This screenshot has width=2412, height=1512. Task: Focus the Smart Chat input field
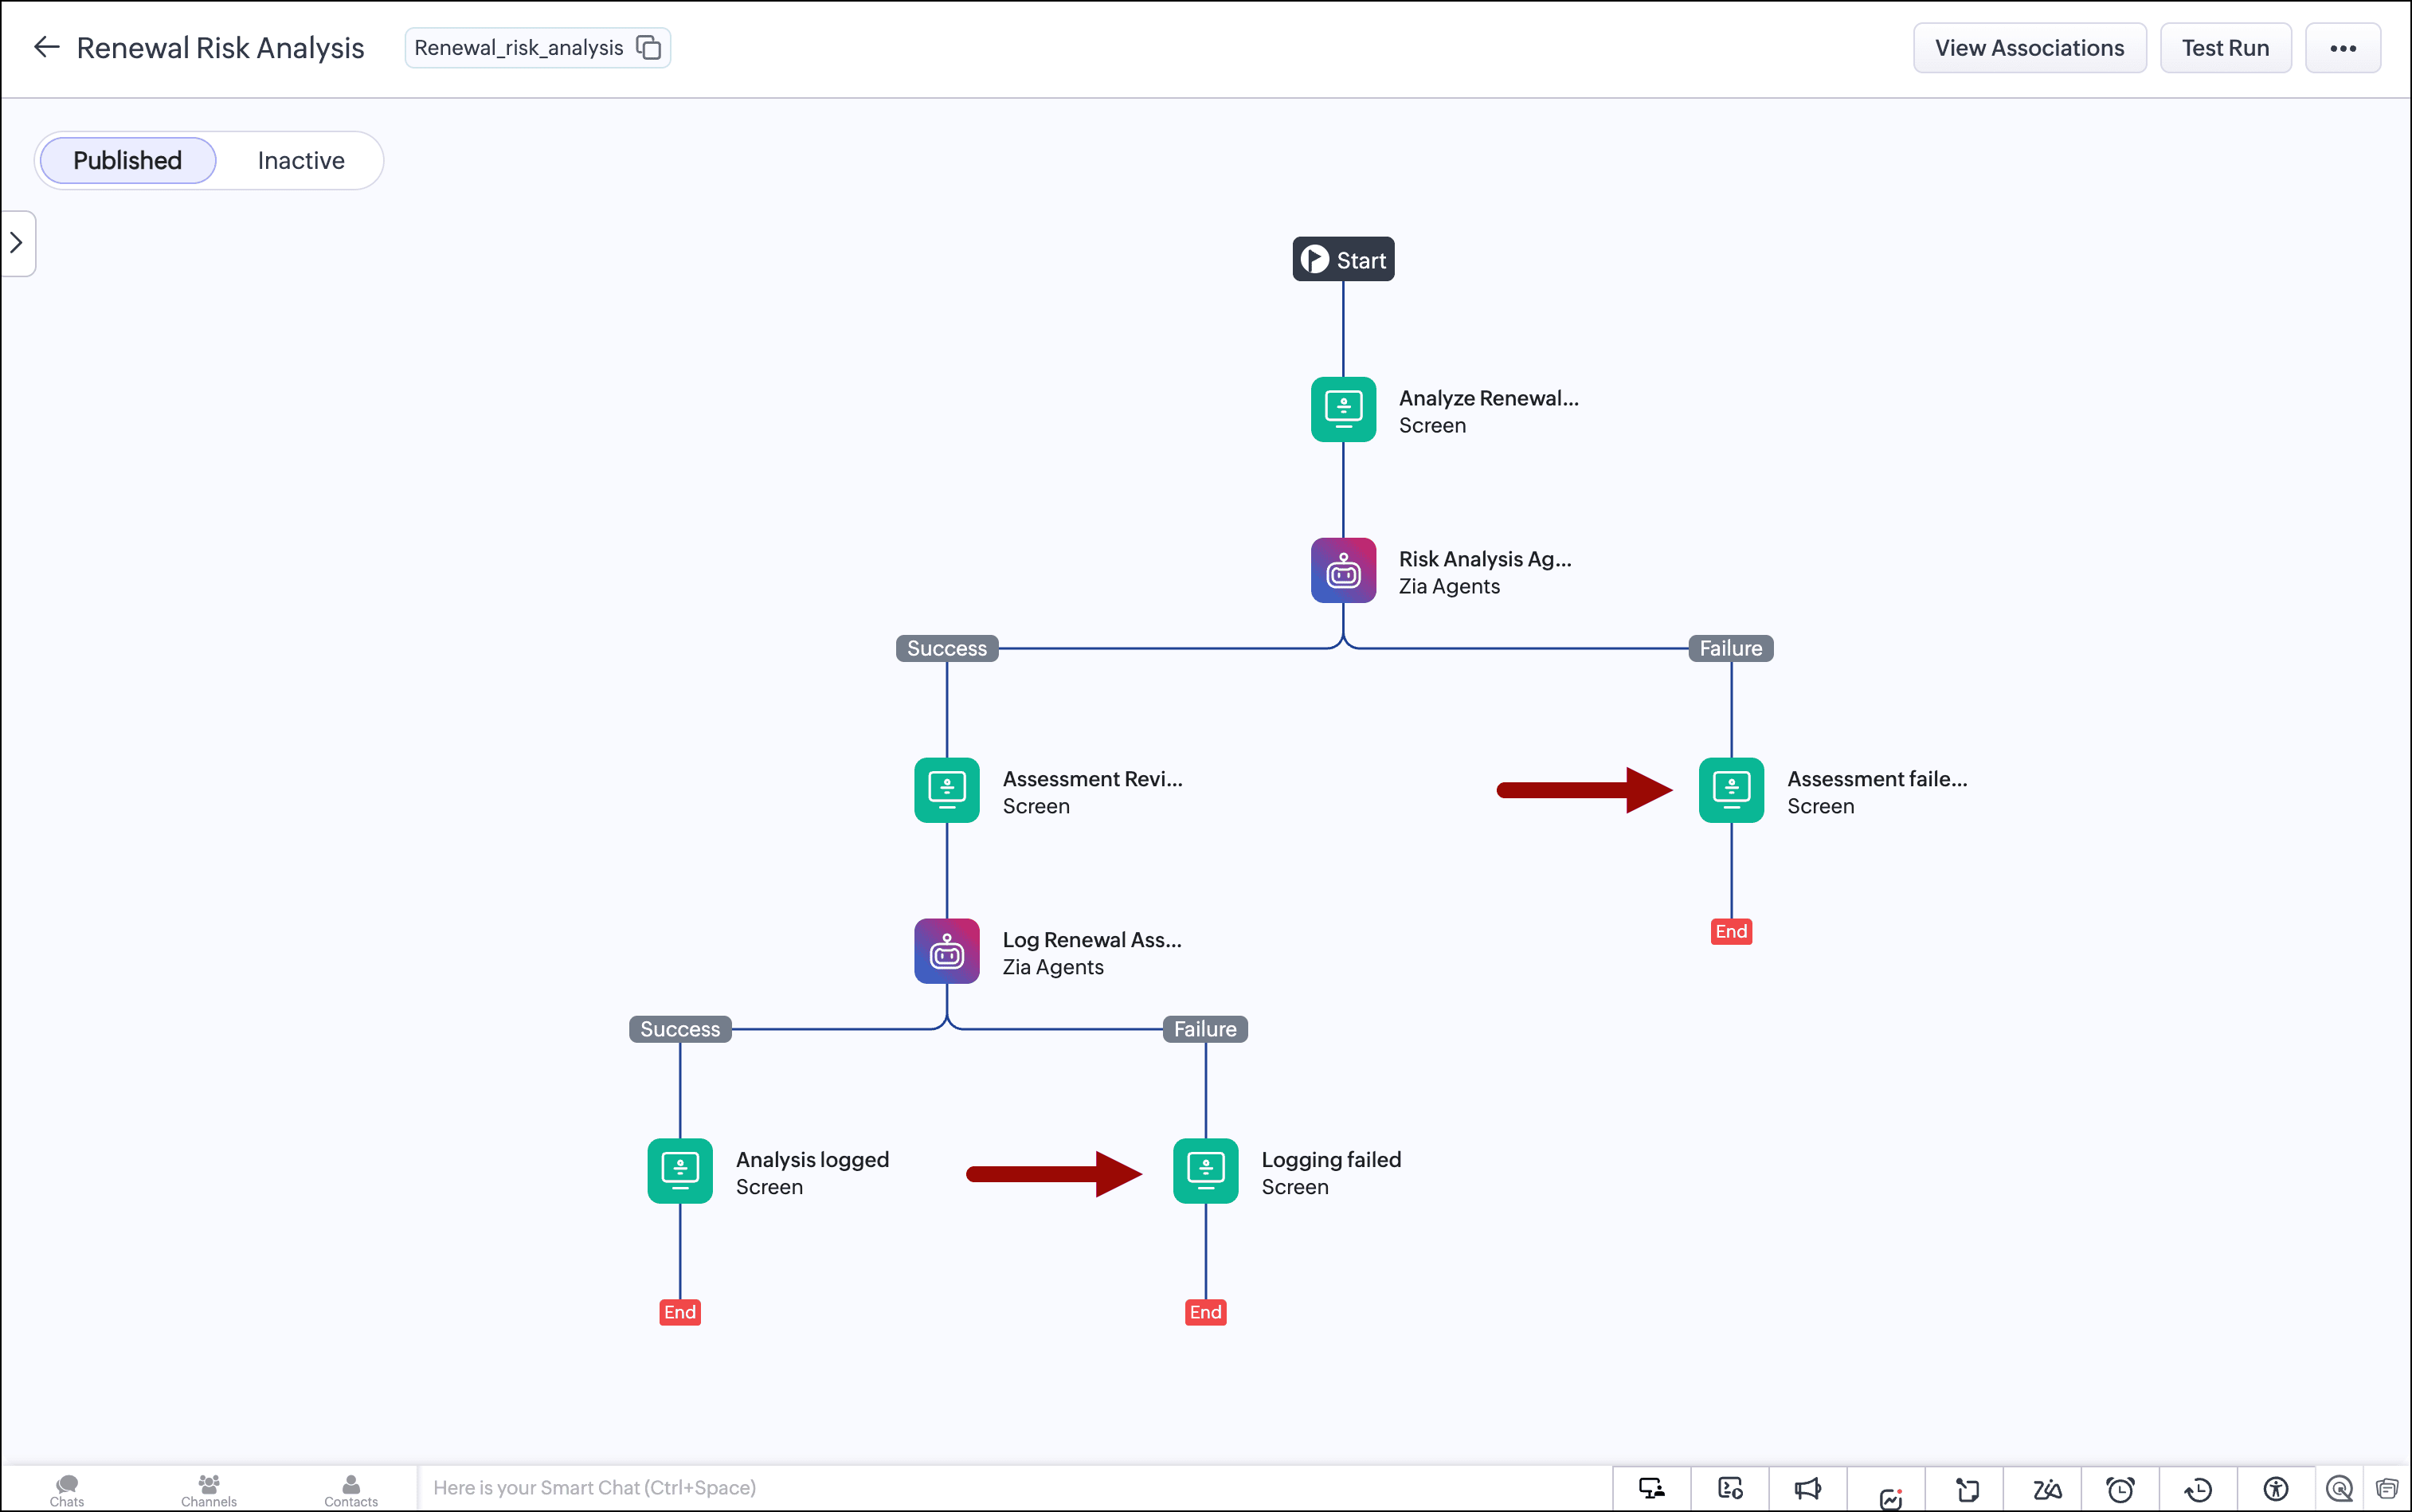coord(1015,1488)
